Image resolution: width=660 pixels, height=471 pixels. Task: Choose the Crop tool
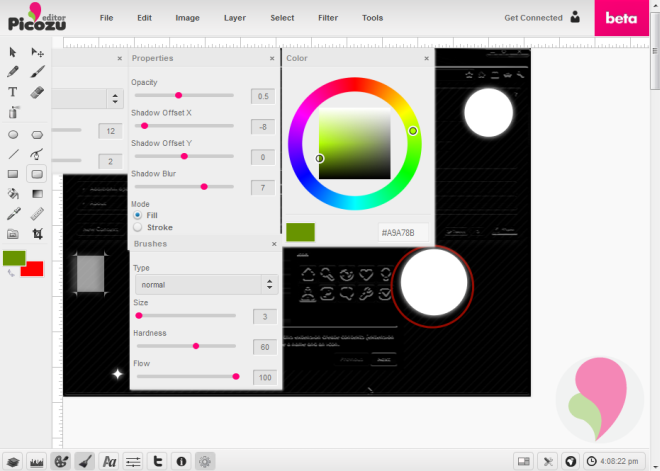pyautogui.click(x=37, y=234)
